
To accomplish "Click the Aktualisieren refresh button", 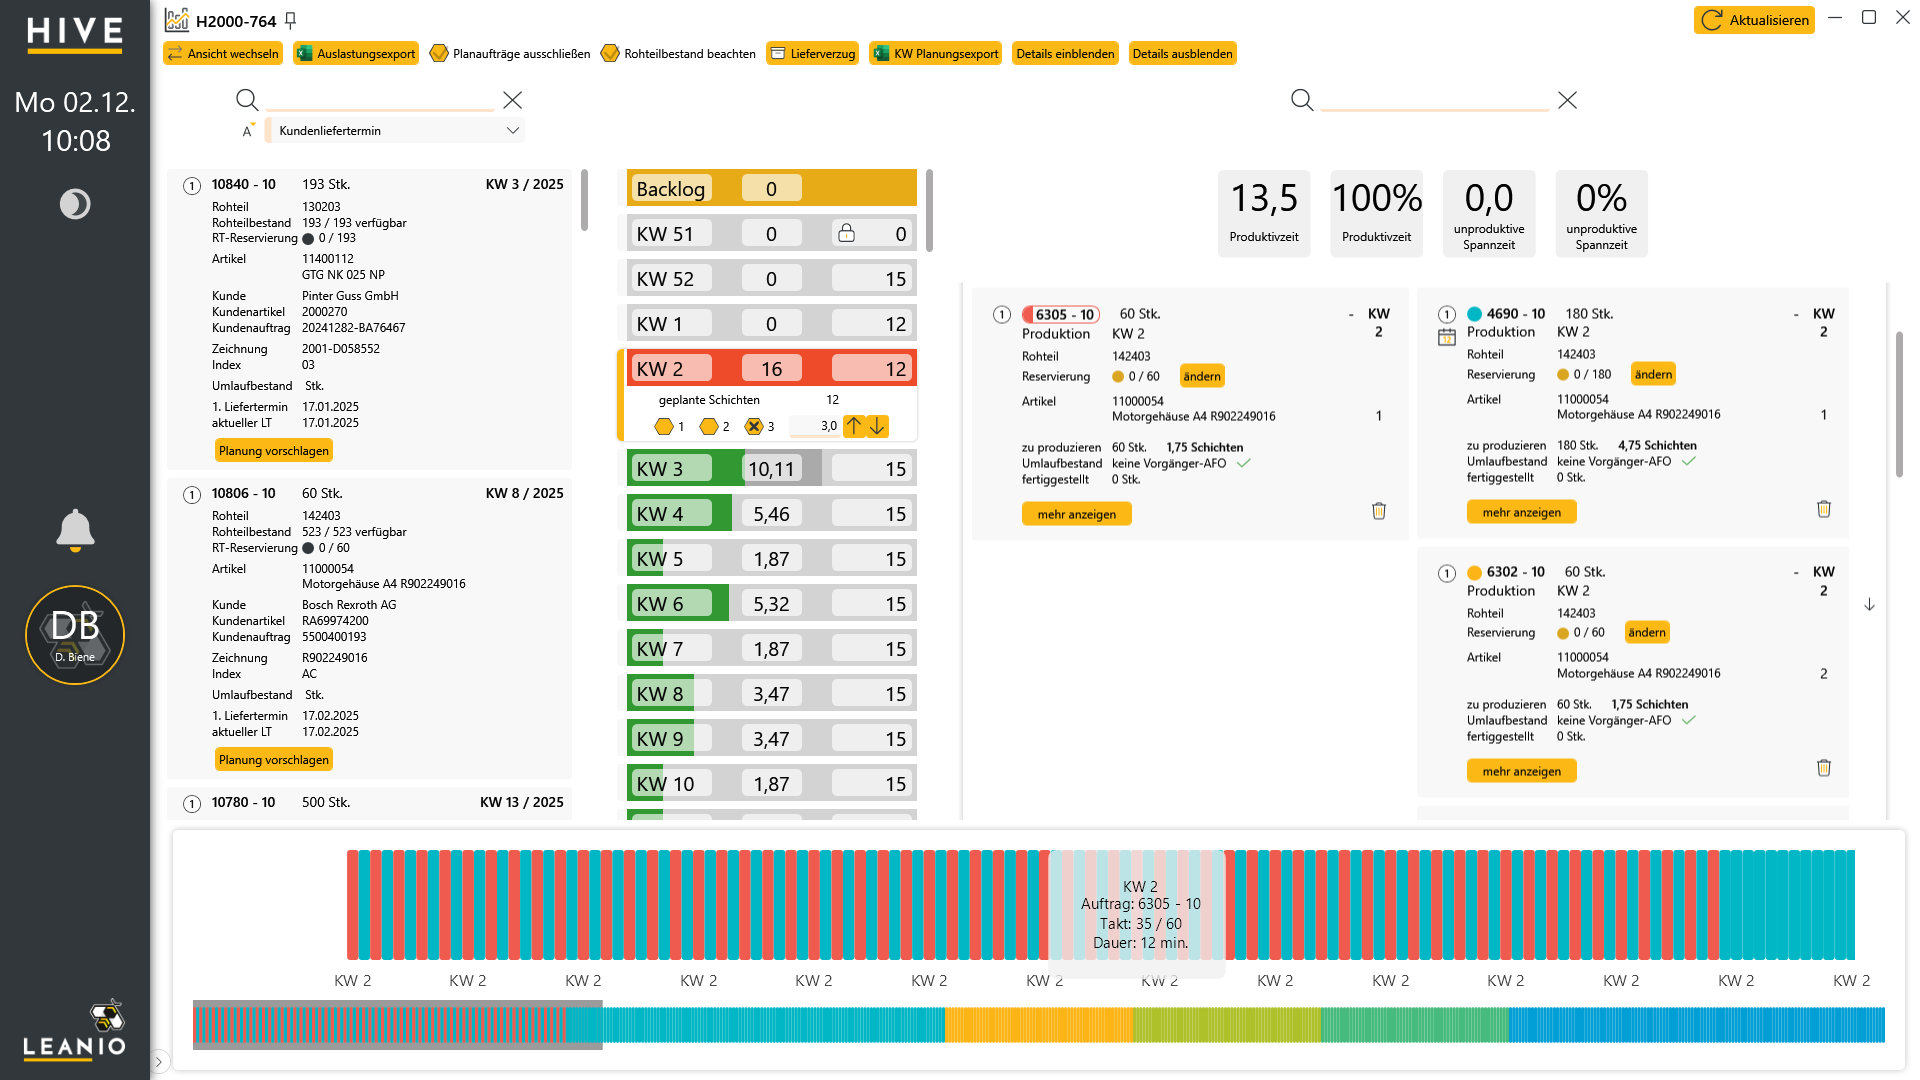I will click(x=1754, y=20).
